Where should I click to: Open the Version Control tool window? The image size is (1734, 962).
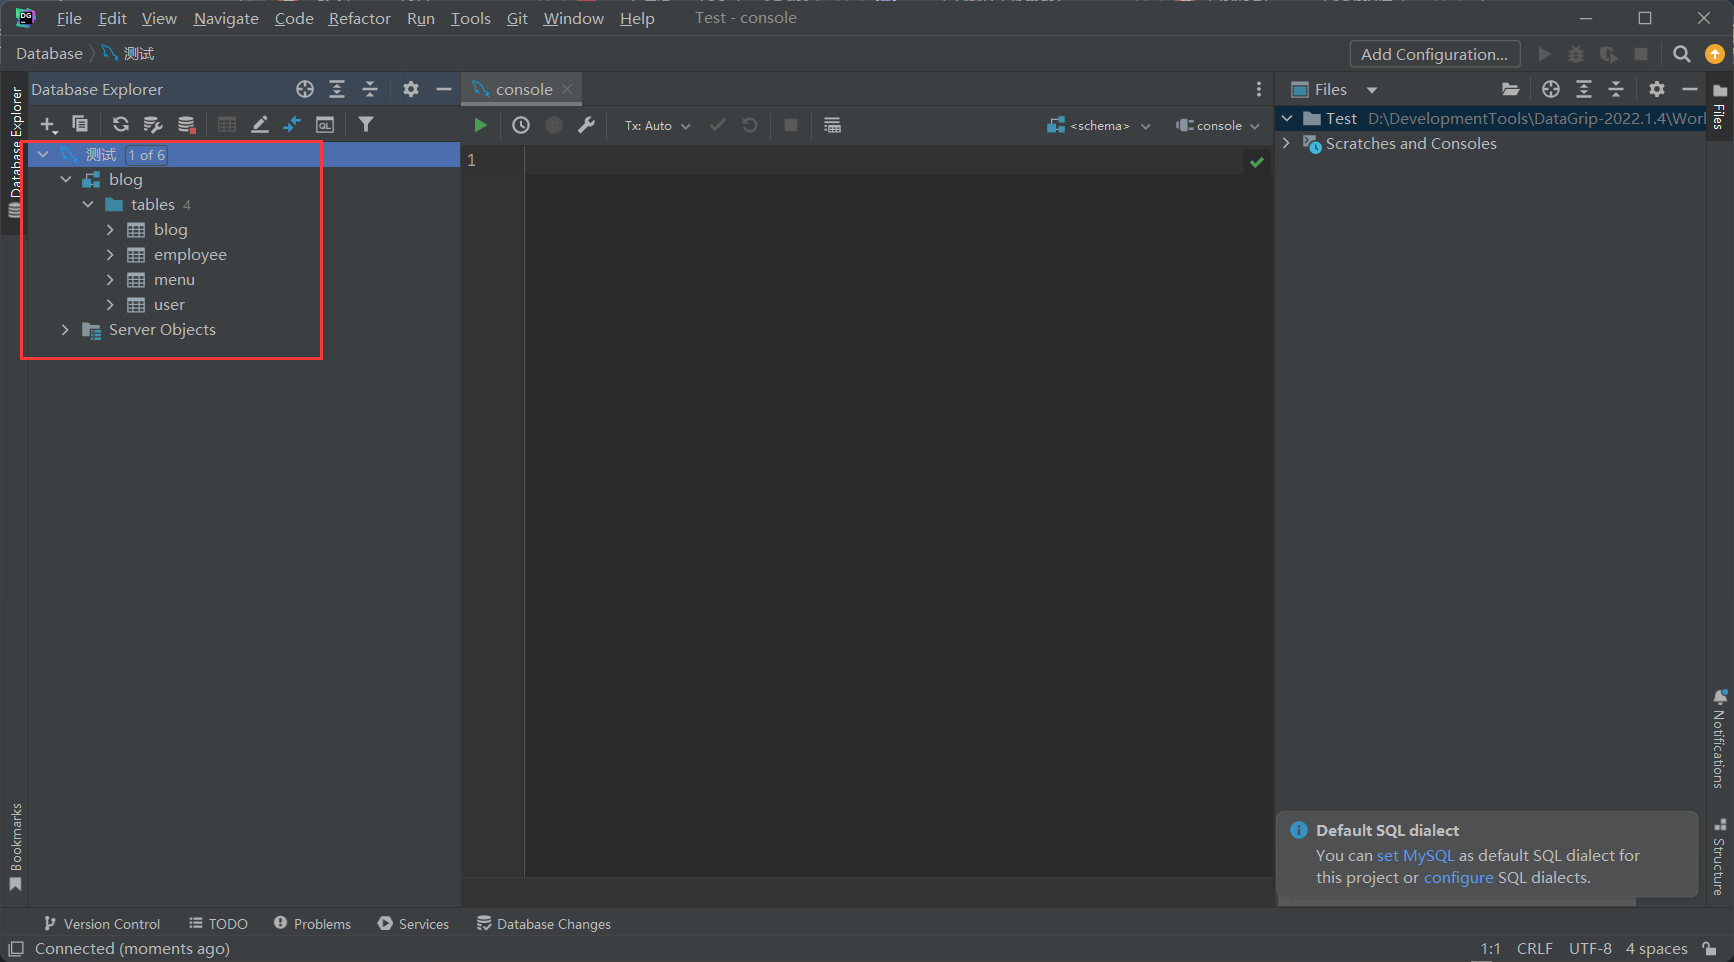(101, 924)
